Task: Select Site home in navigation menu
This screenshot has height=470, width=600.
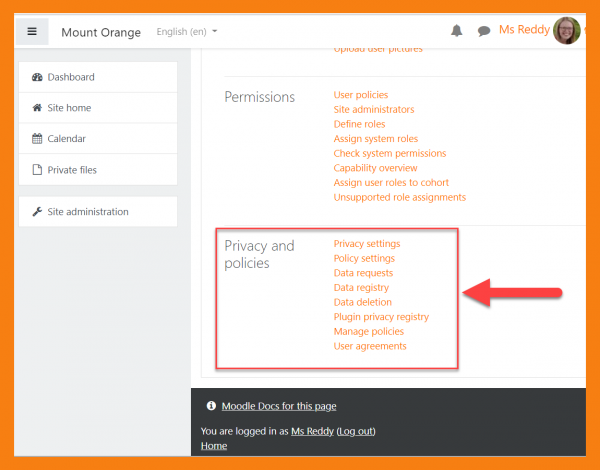Action: click(70, 108)
